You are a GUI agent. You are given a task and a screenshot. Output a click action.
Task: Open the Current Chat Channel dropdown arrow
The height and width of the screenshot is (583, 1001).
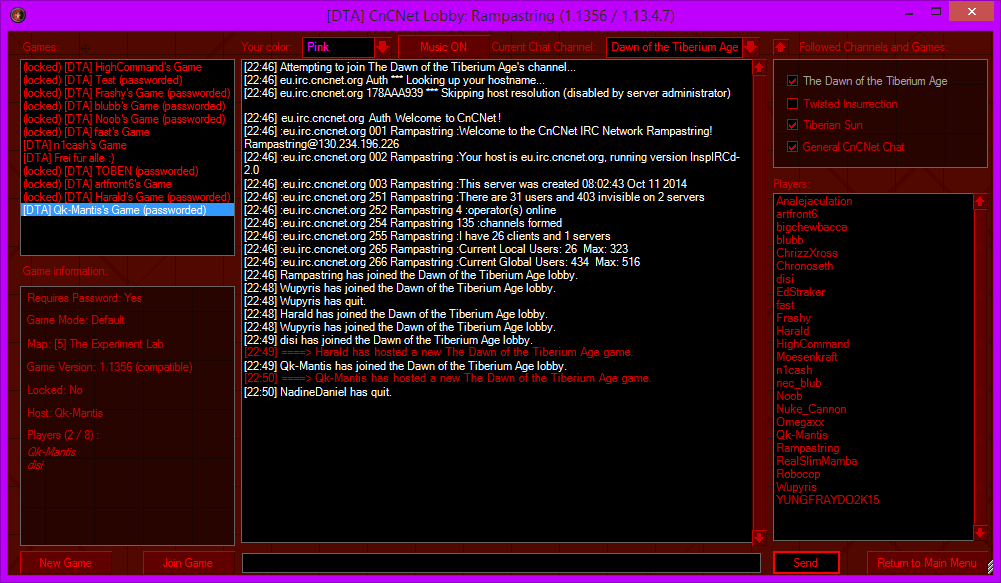tap(751, 47)
